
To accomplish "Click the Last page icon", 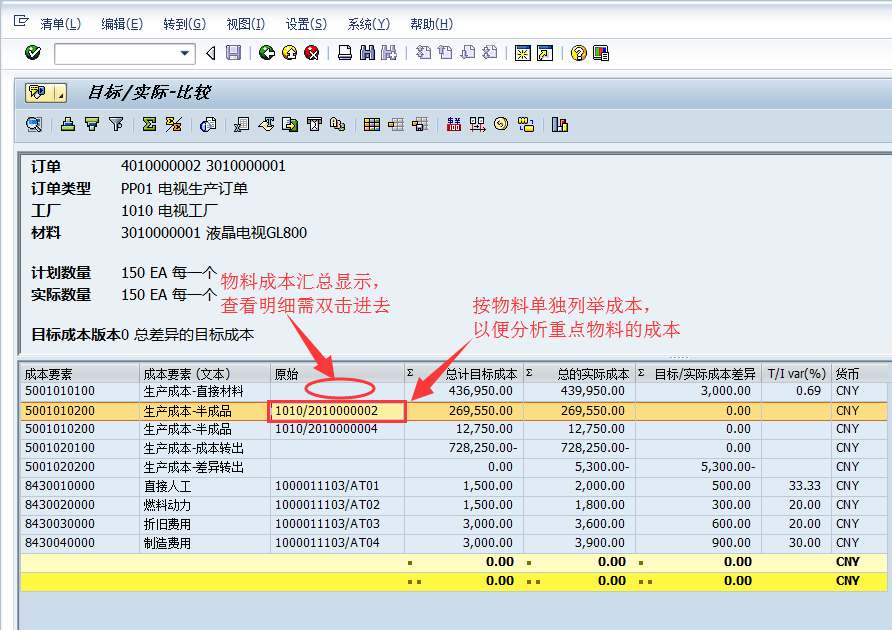I will click(x=490, y=53).
